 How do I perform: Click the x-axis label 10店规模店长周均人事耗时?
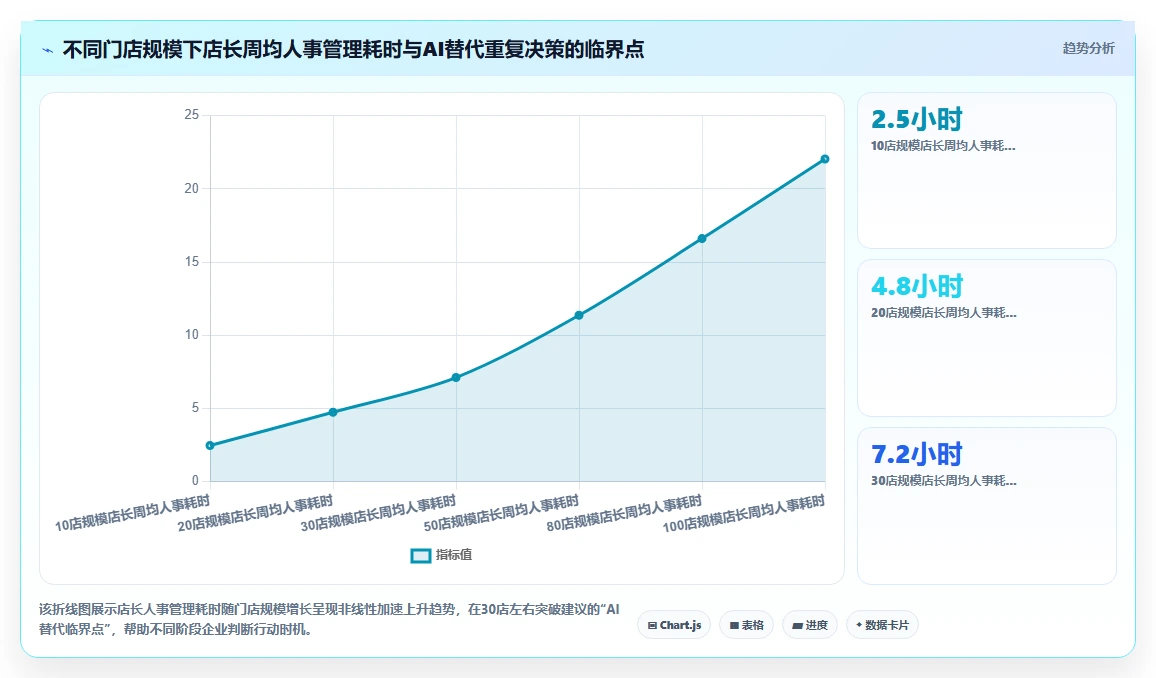(133, 513)
